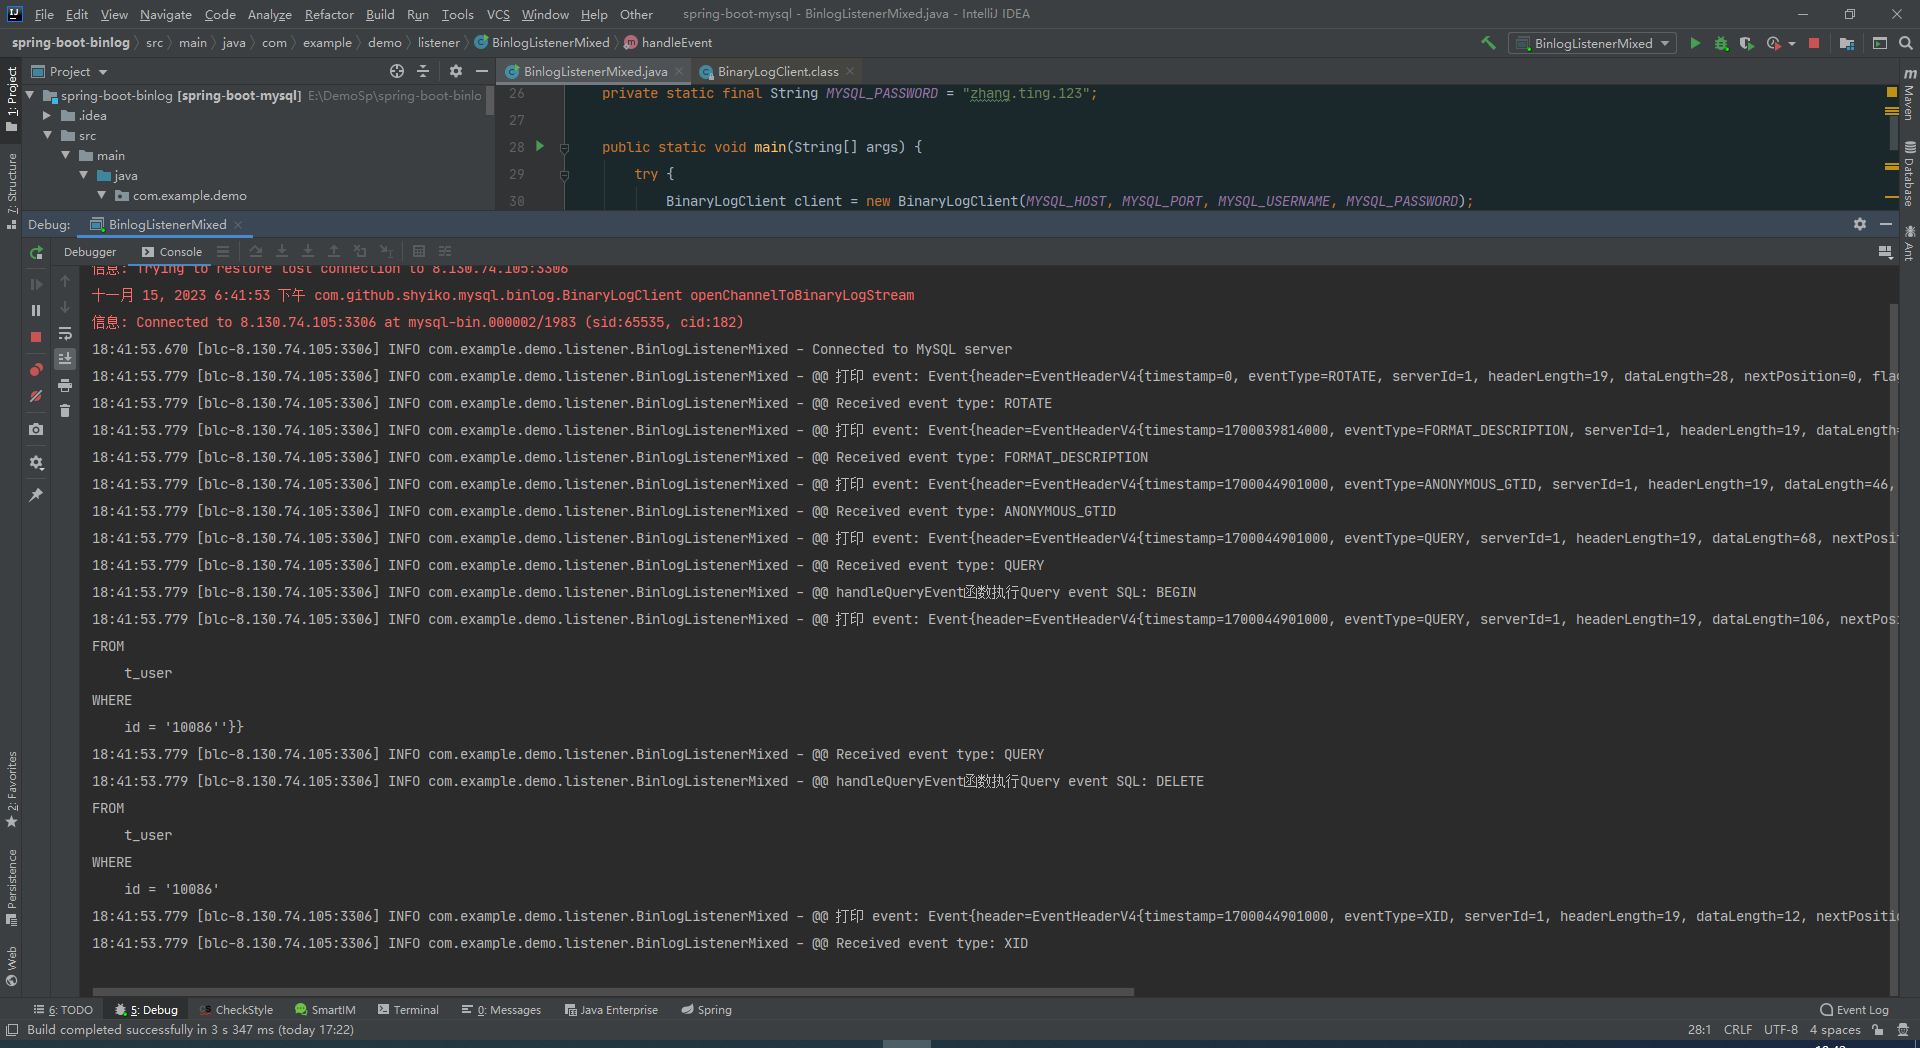
Task: Click the camera thread dump icon
Action: (36, 429)
